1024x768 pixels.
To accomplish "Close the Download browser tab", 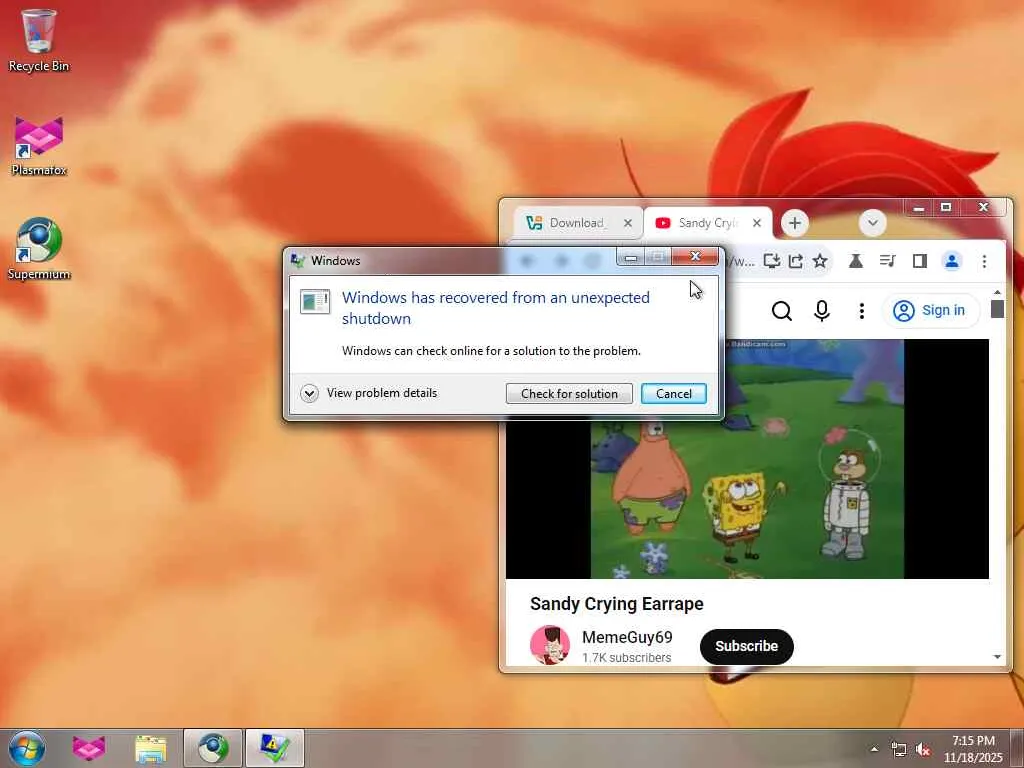I will [x=628, y=223].
